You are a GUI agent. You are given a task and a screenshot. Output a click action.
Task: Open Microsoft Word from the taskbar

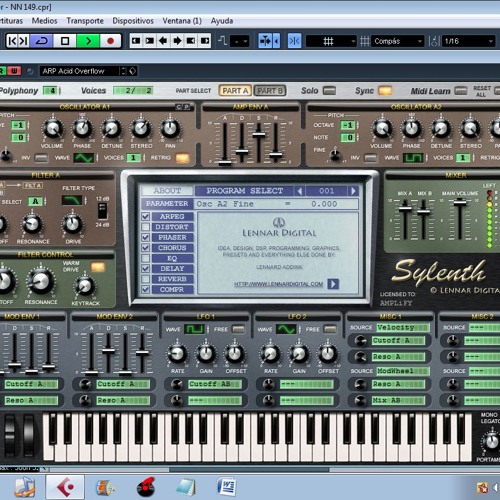point(227,487)
